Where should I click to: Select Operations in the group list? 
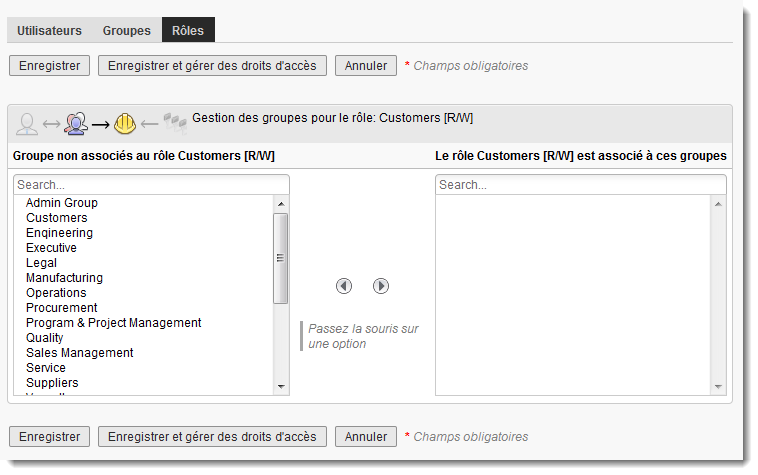click(144, 293)
